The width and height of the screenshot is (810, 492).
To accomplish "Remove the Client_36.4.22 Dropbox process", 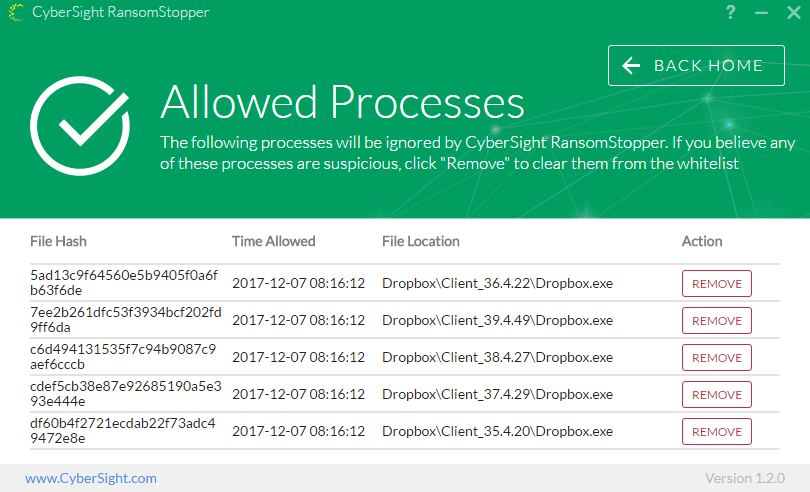I will click(716, 283).
